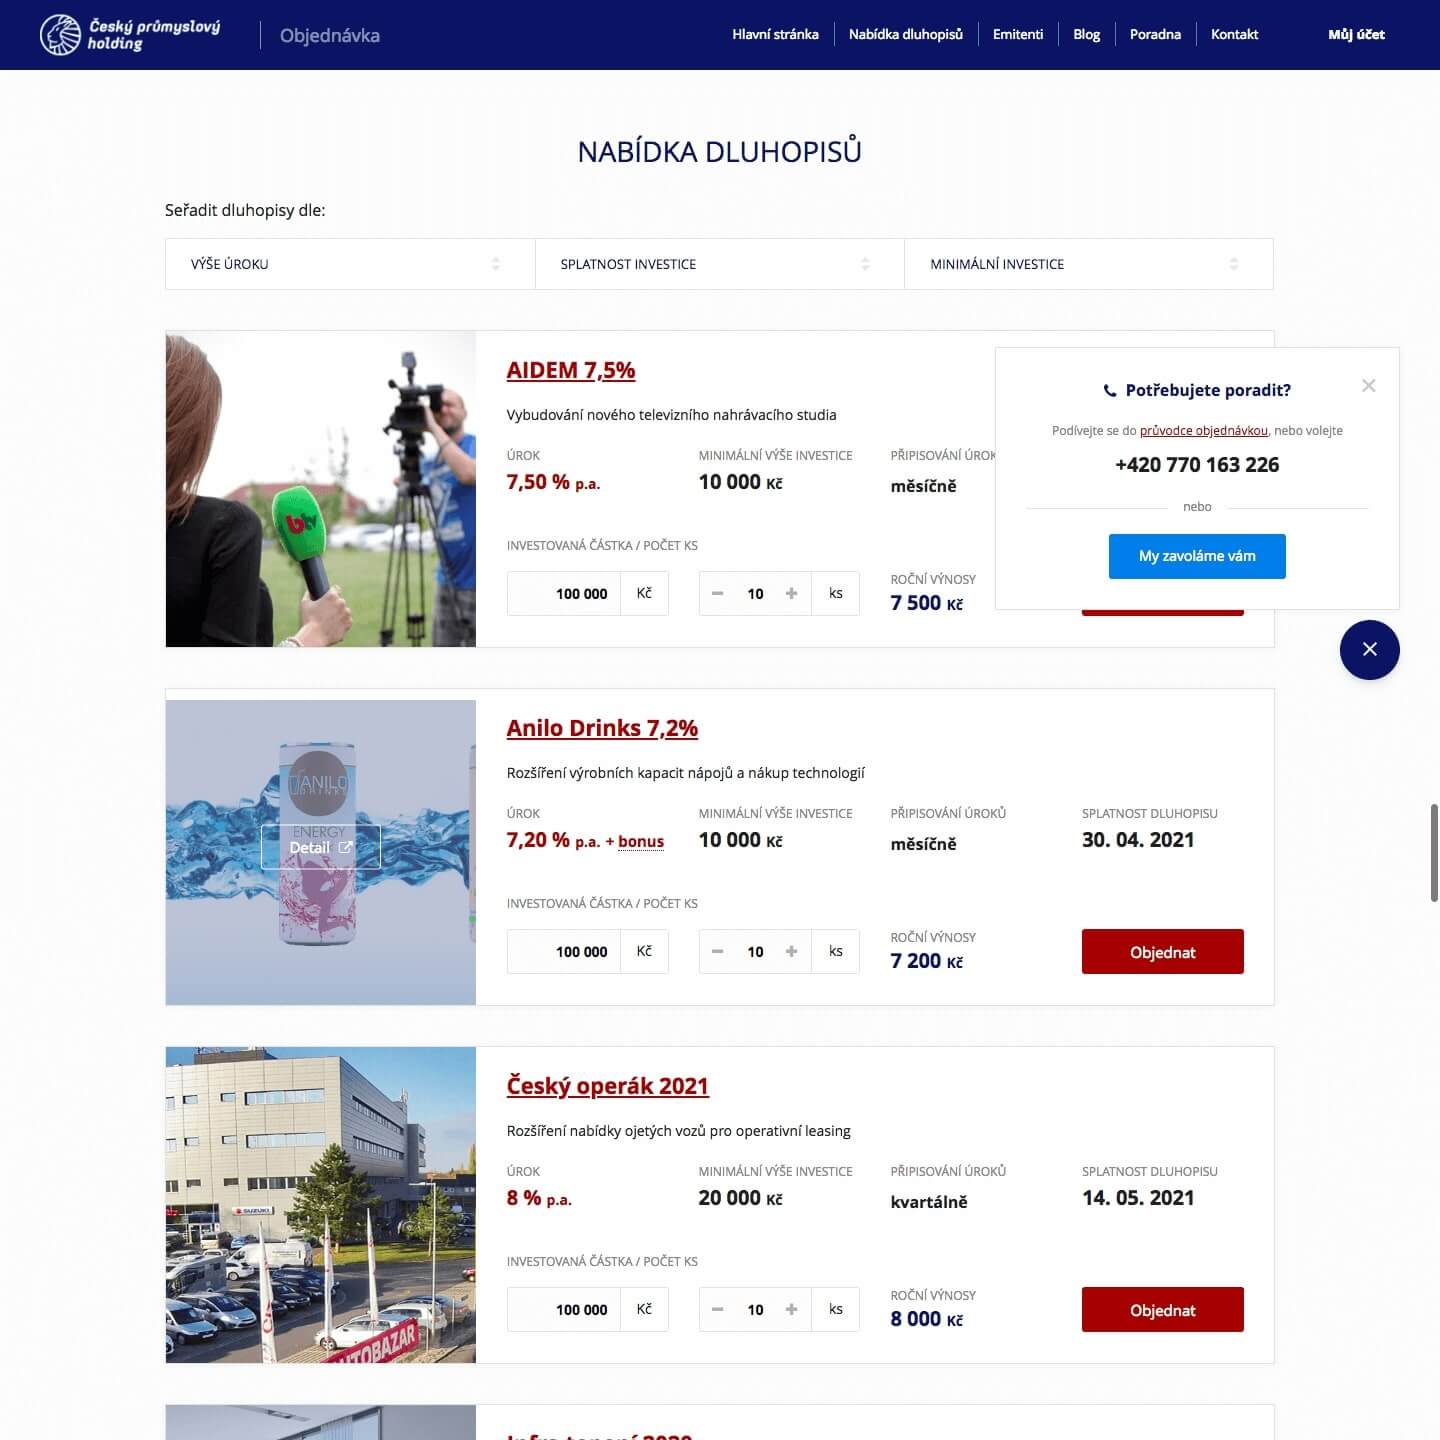Click the průvodce objednávkou link
This screenshot has width=1440, height=1440.
1204,431
